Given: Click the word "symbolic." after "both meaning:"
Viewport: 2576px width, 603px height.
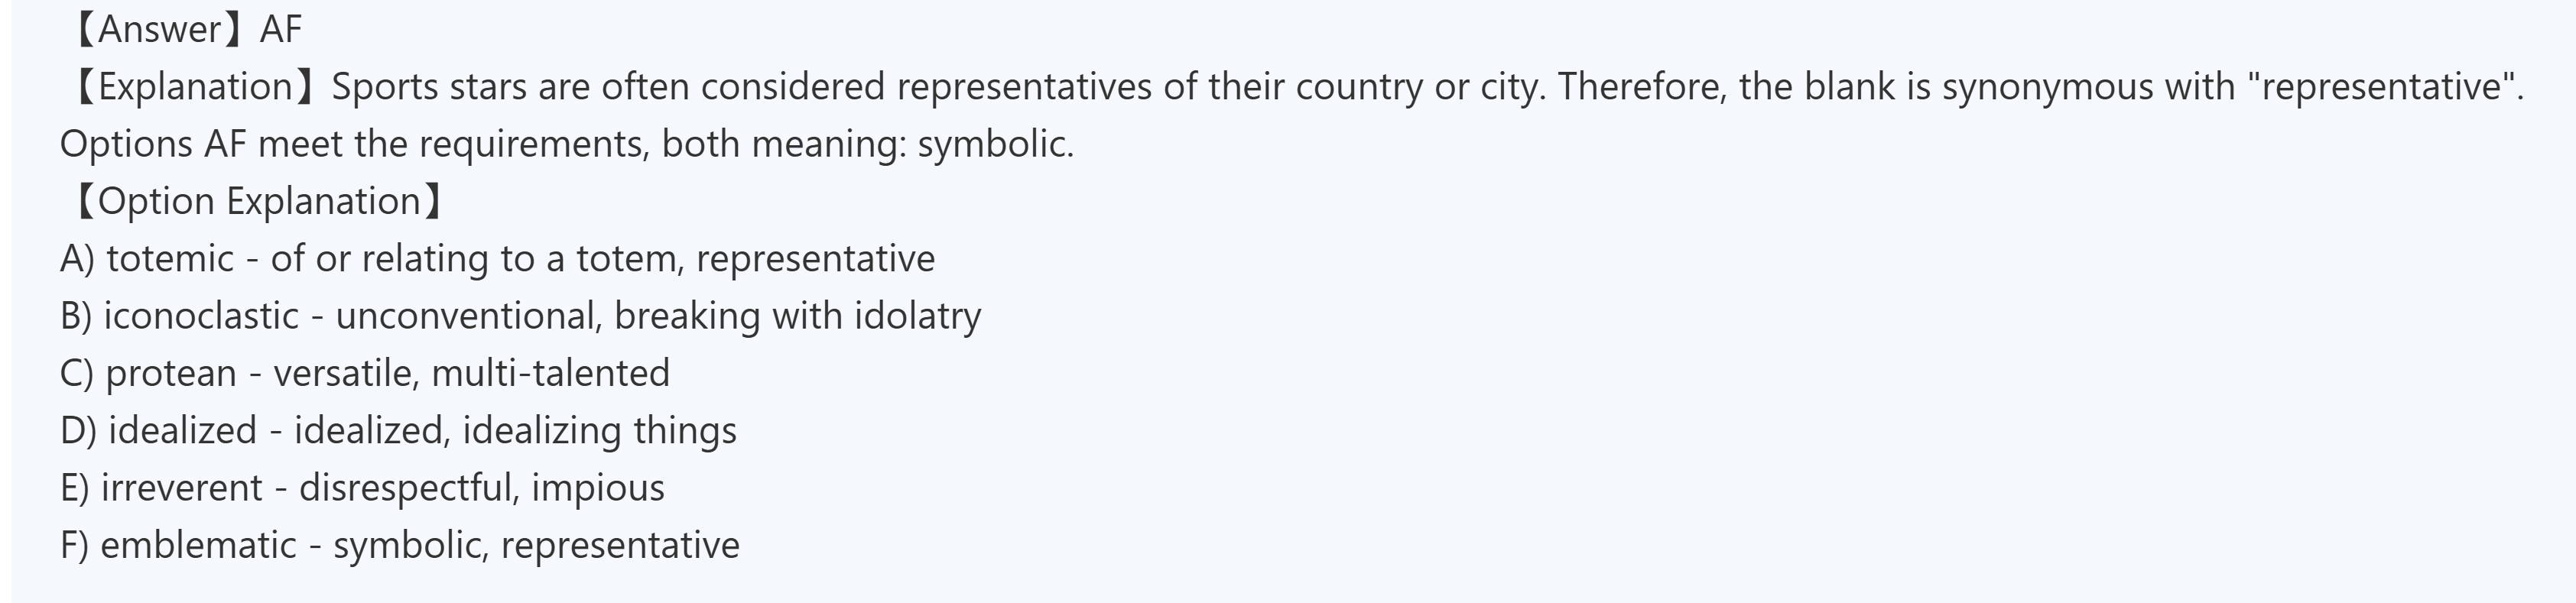Looking at the screenshot, I should 995,144.
